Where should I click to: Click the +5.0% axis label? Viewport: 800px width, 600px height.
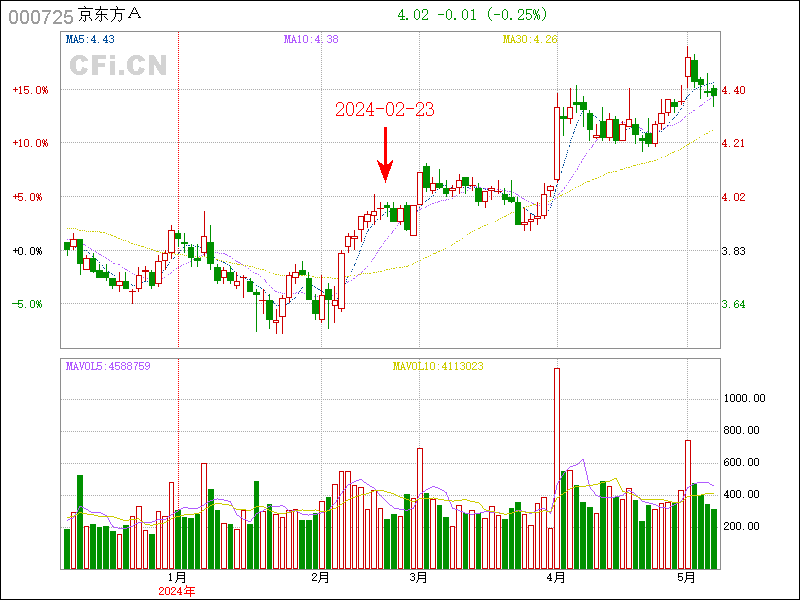coord(28,197)
